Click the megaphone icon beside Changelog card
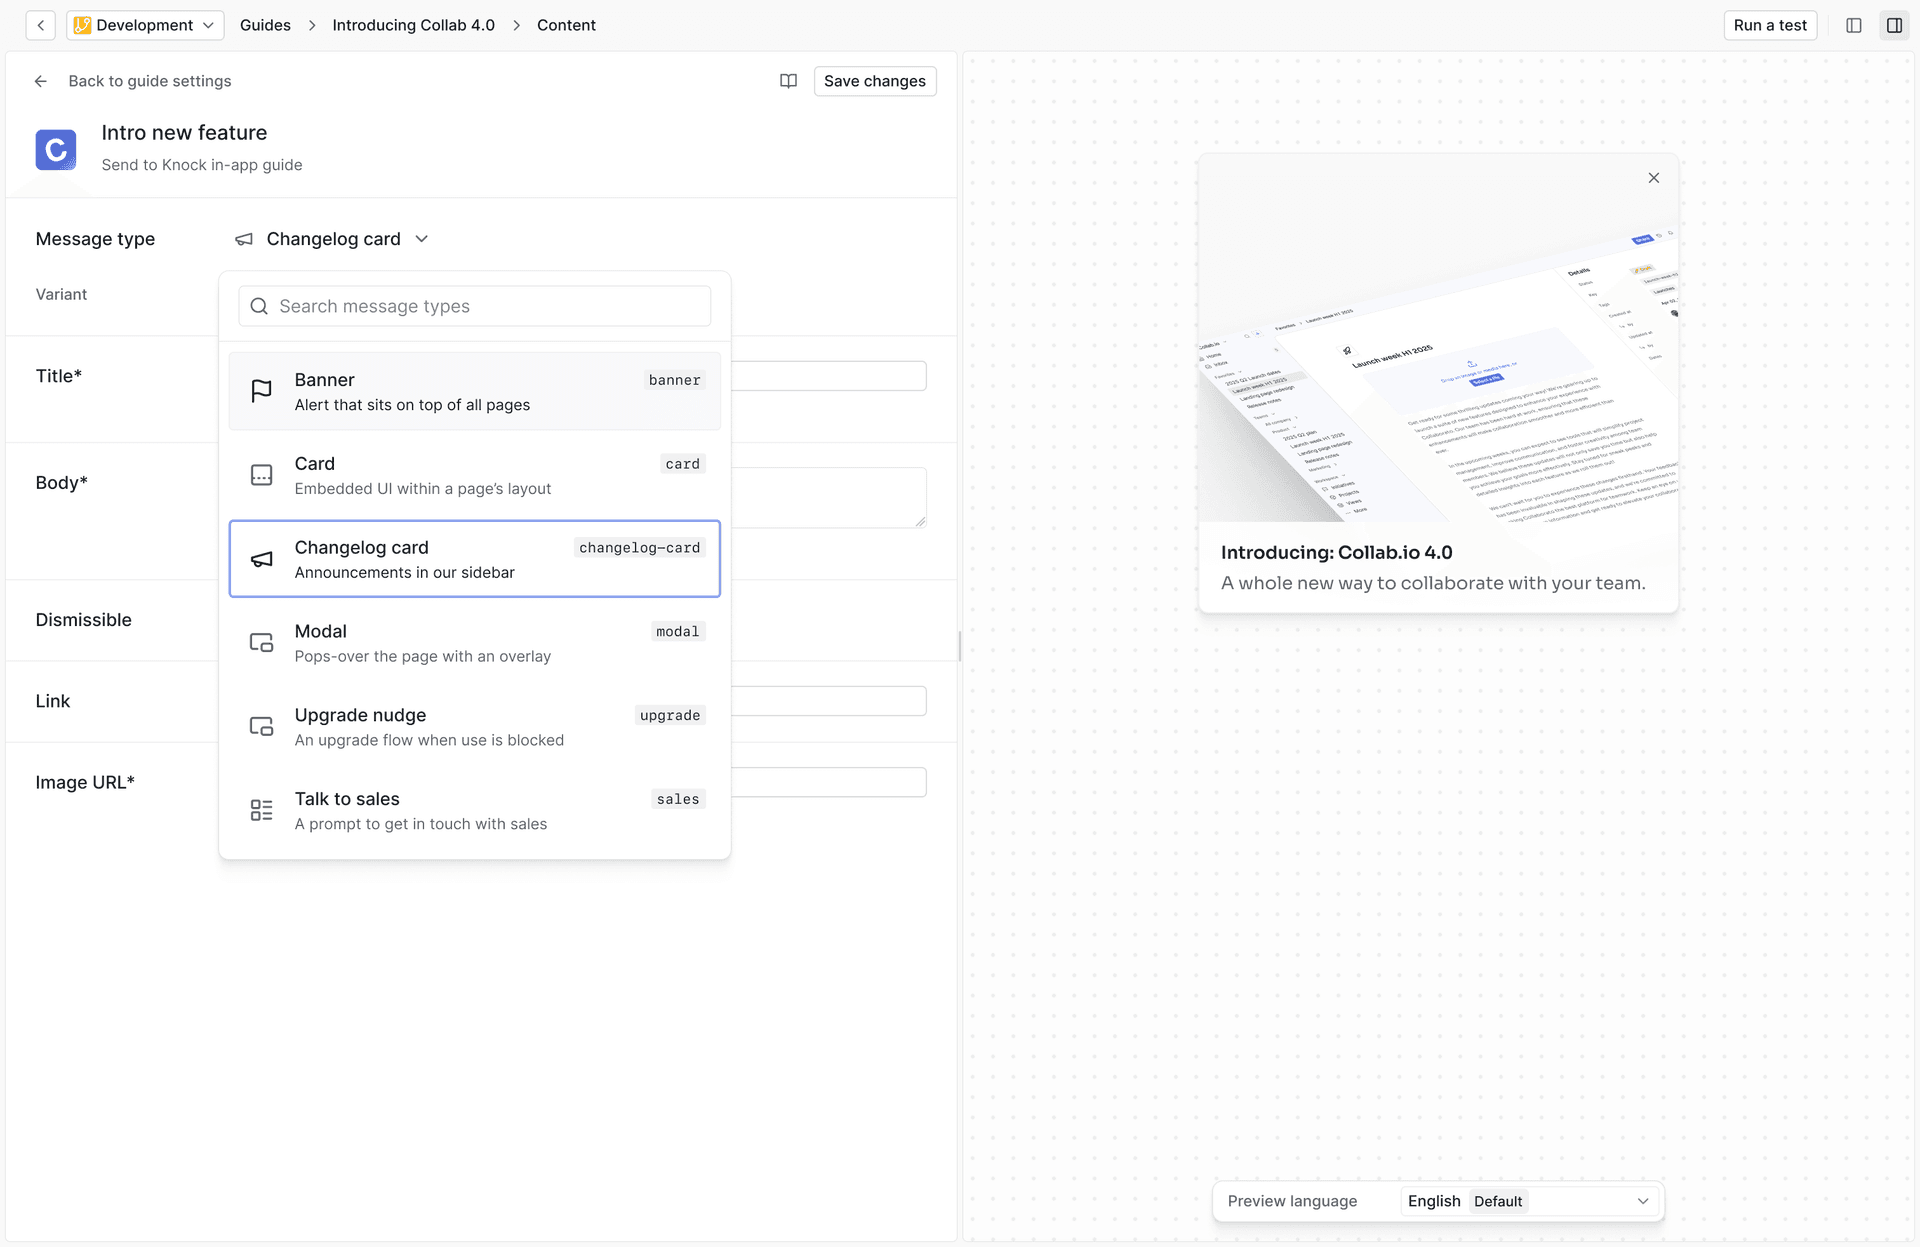Screen dimensions: 1920x1247 click(x=244, y=239)
